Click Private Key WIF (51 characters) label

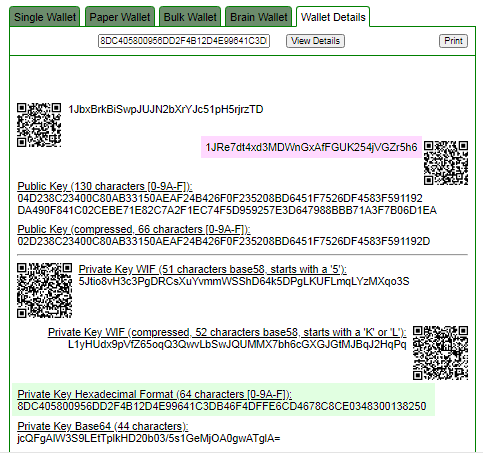tap(213, 269)
